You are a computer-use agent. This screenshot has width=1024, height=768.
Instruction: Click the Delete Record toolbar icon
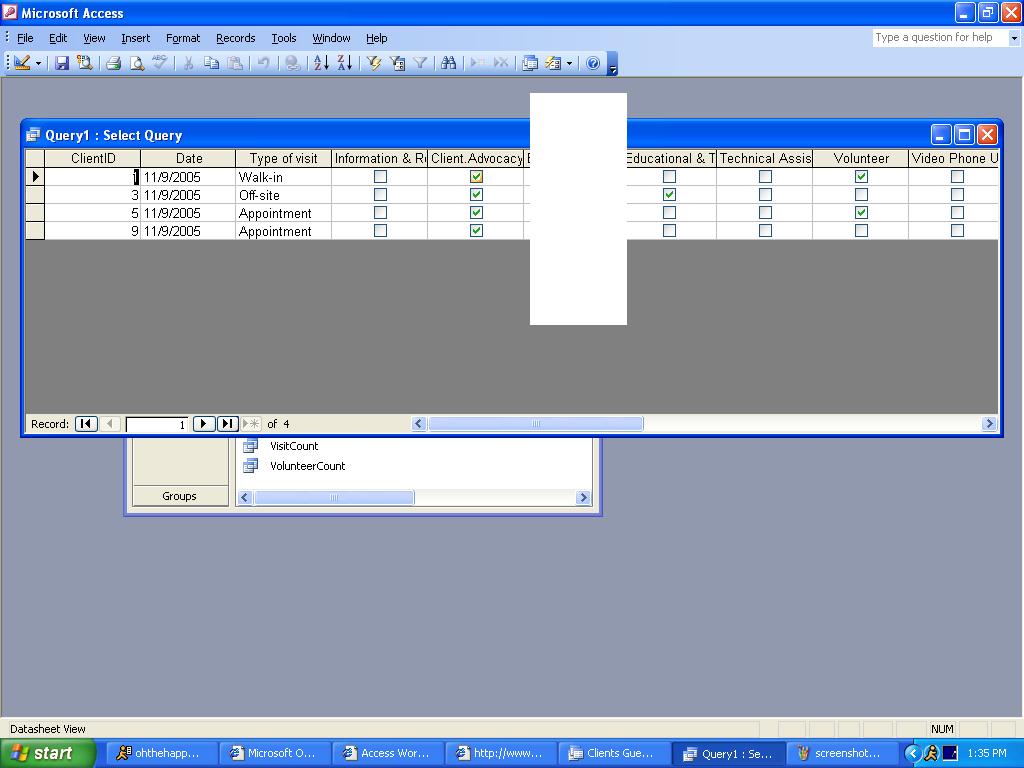pyautogui.click(x=501, y=63)
